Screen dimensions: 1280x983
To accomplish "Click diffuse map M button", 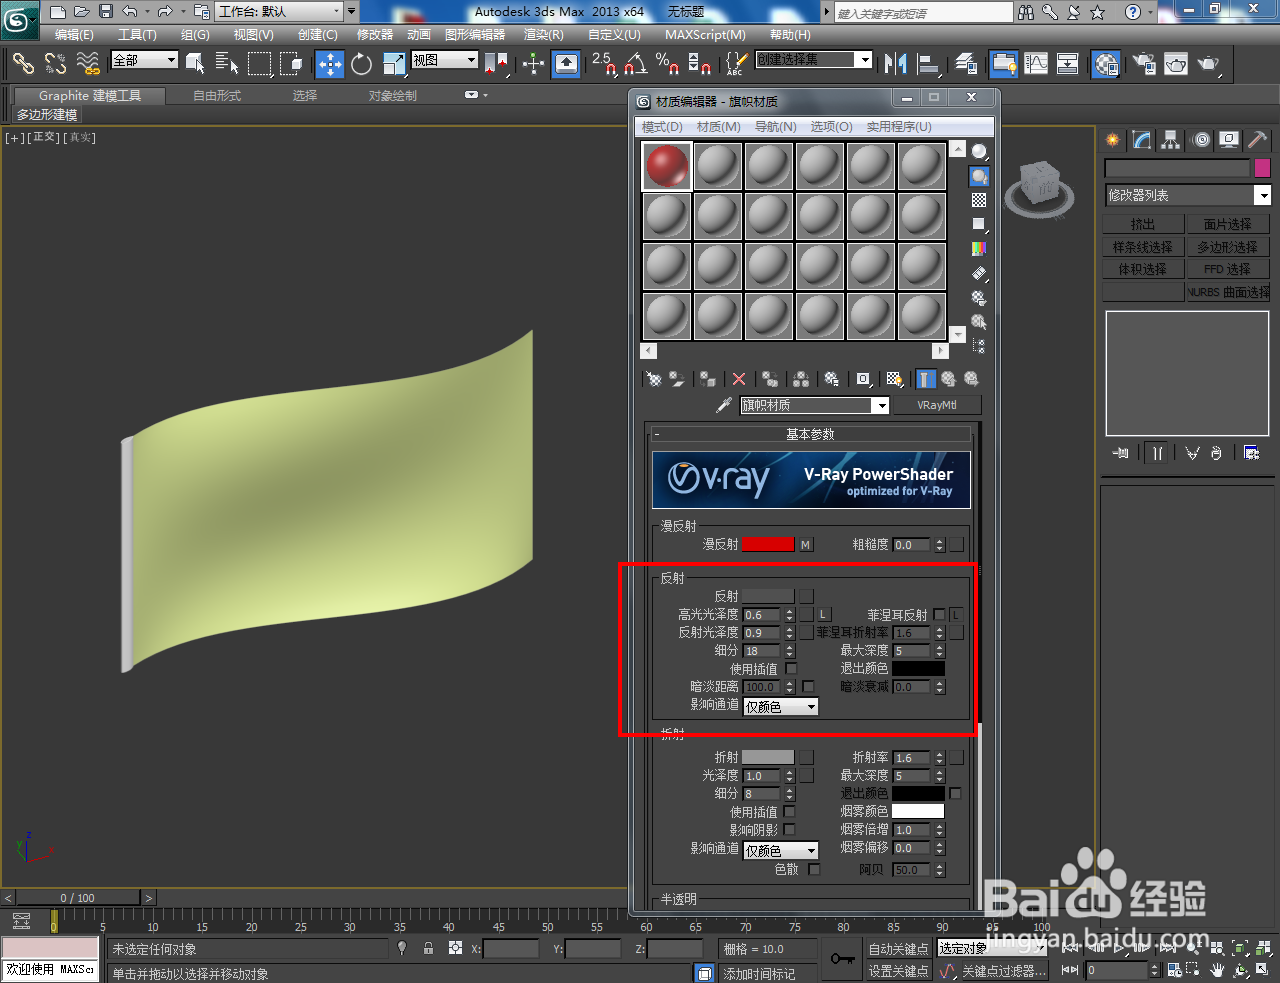I will point(806,545).
